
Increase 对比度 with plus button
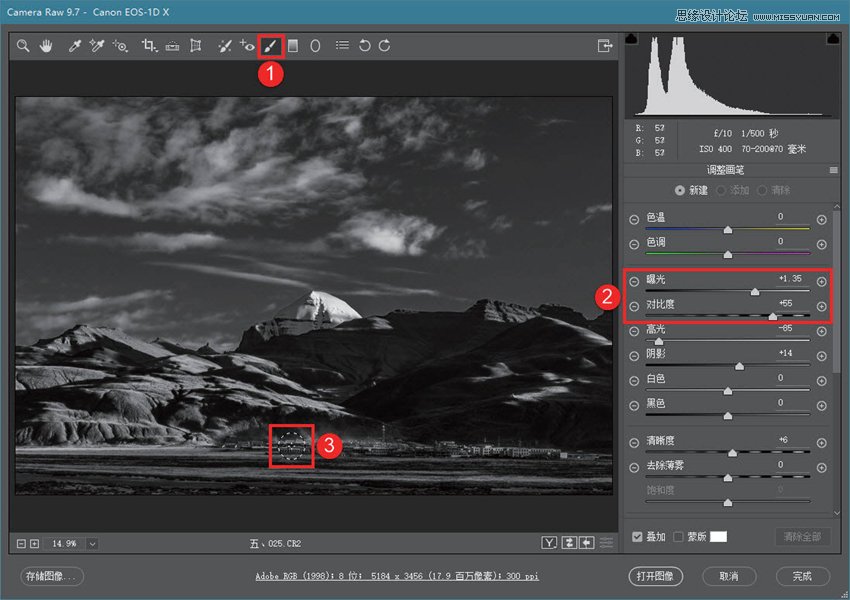(822, 306)
